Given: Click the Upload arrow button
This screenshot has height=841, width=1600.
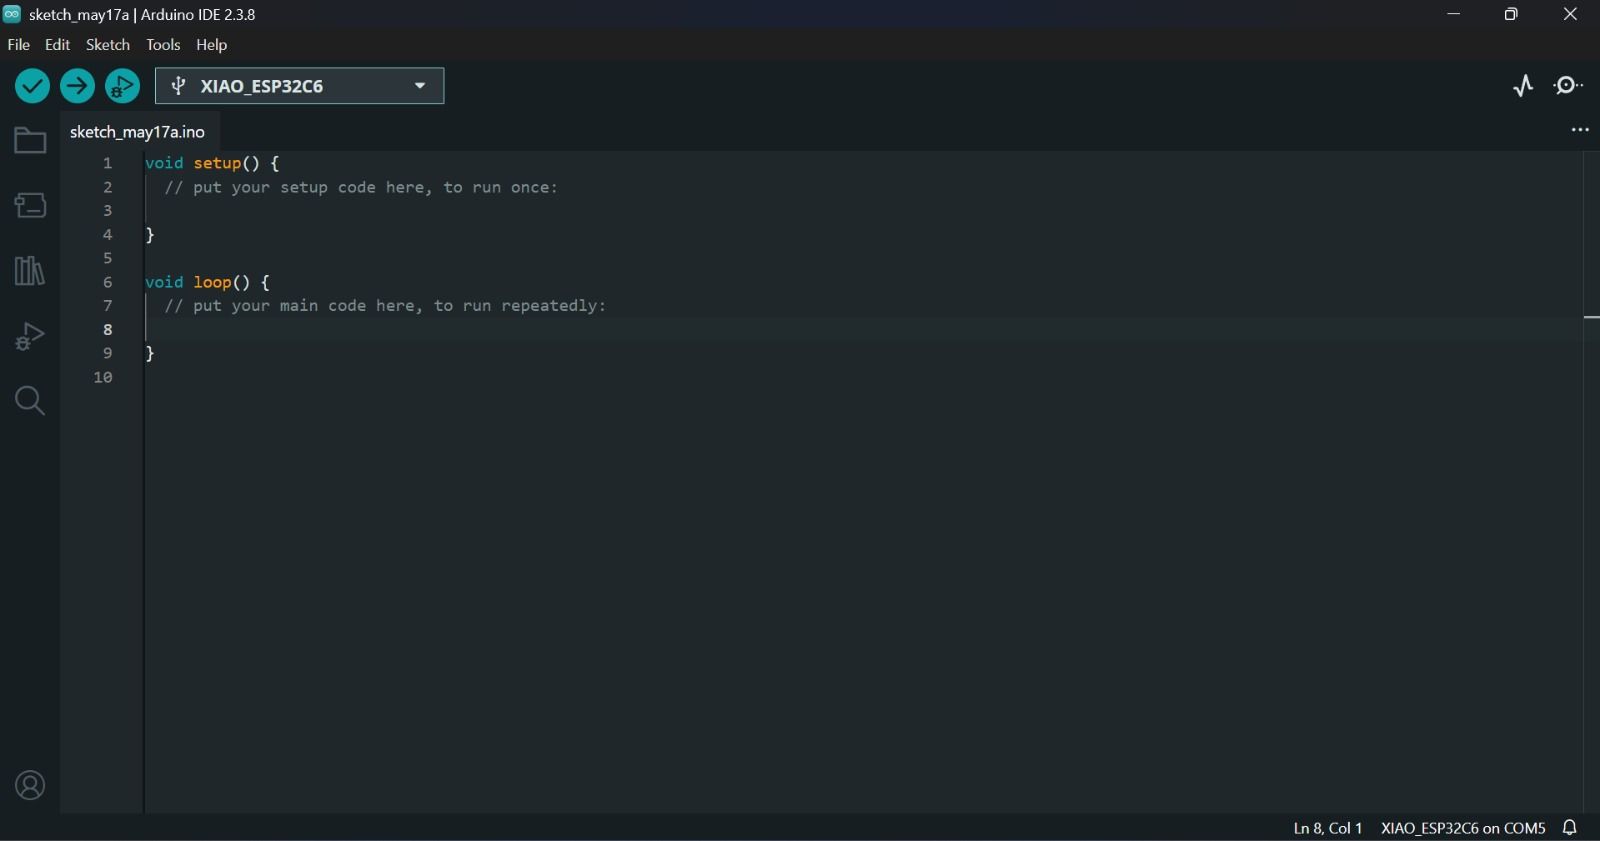Looking at the screenshot, I should [x=77, y=86].
